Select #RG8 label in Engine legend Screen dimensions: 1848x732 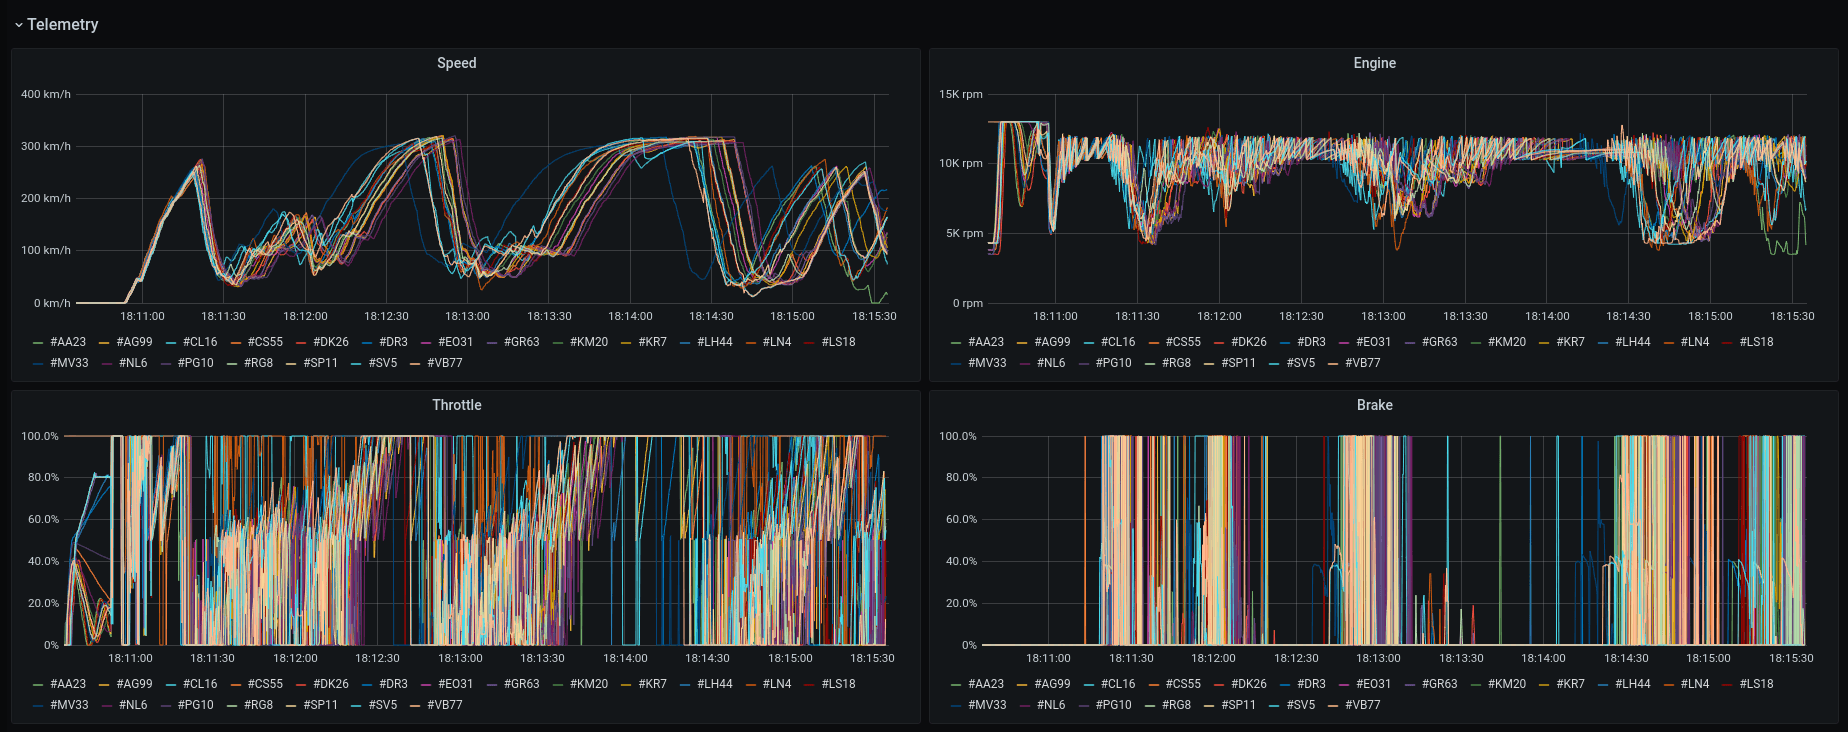click(1176, 363)
